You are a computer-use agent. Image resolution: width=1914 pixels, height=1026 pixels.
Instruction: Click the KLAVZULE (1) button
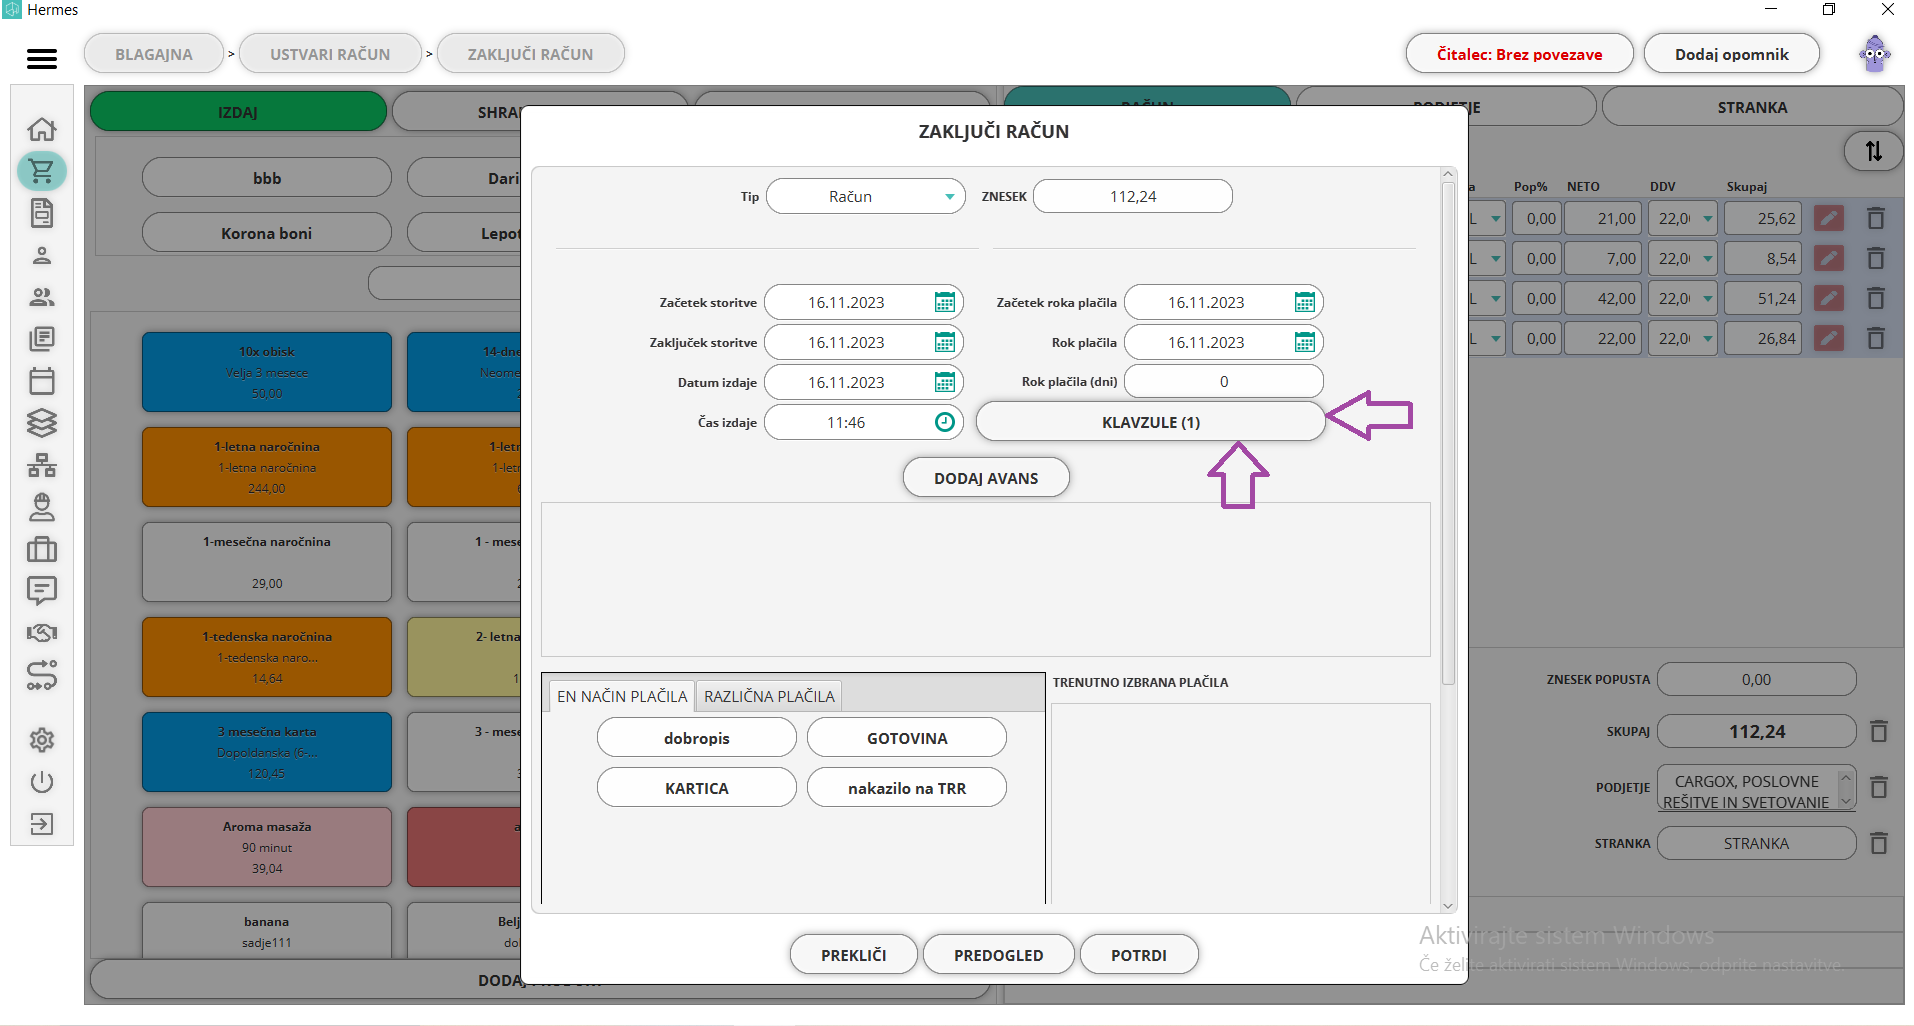pyautogui.click(x=1151, y=422)
